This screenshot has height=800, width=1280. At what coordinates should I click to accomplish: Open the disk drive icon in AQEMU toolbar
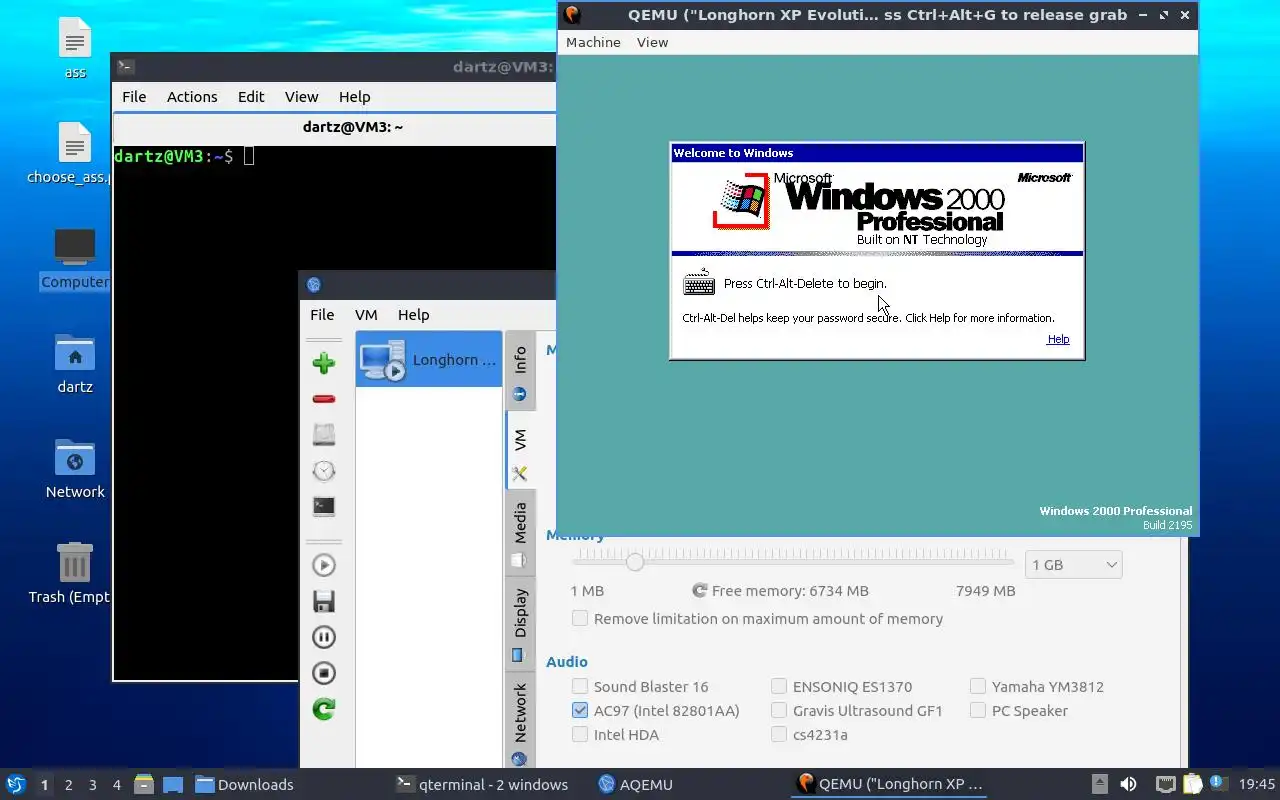click(323, 434)
